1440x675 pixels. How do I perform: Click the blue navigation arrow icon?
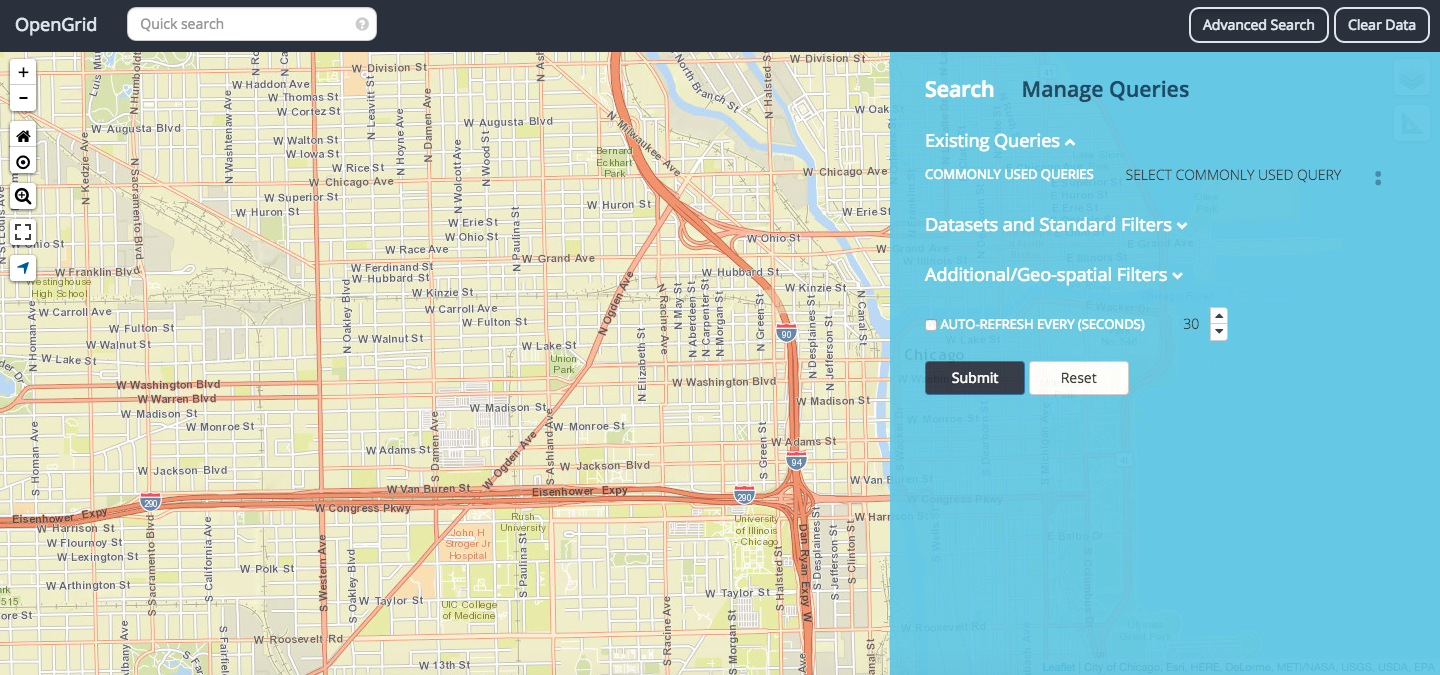(23, 268)
